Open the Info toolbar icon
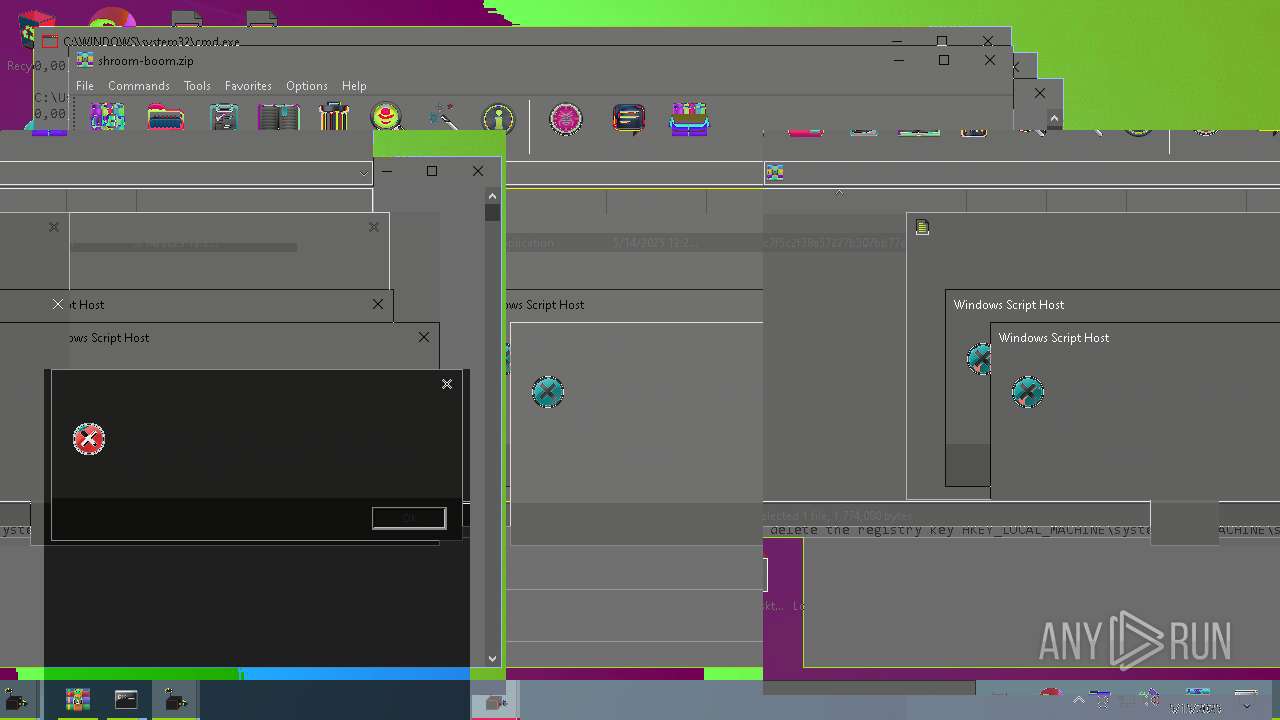1280x720 pixels. pyautogui.click(x=498, y=119)
